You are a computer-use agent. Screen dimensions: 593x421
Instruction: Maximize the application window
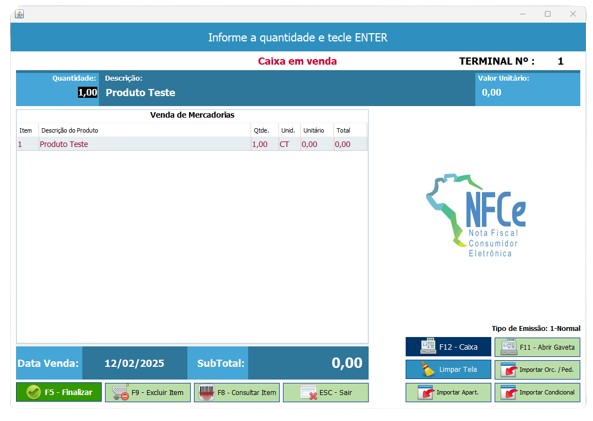pyautogui.click(x=548, y=14)
